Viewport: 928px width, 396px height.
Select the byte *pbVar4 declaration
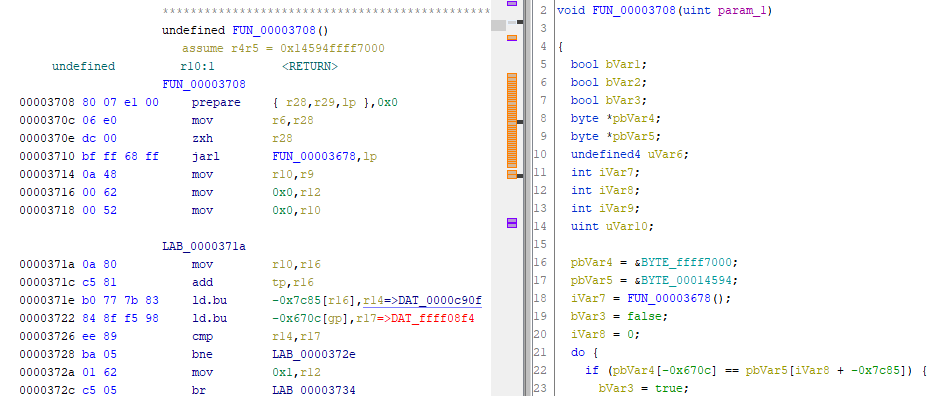[x=616, y=118]
